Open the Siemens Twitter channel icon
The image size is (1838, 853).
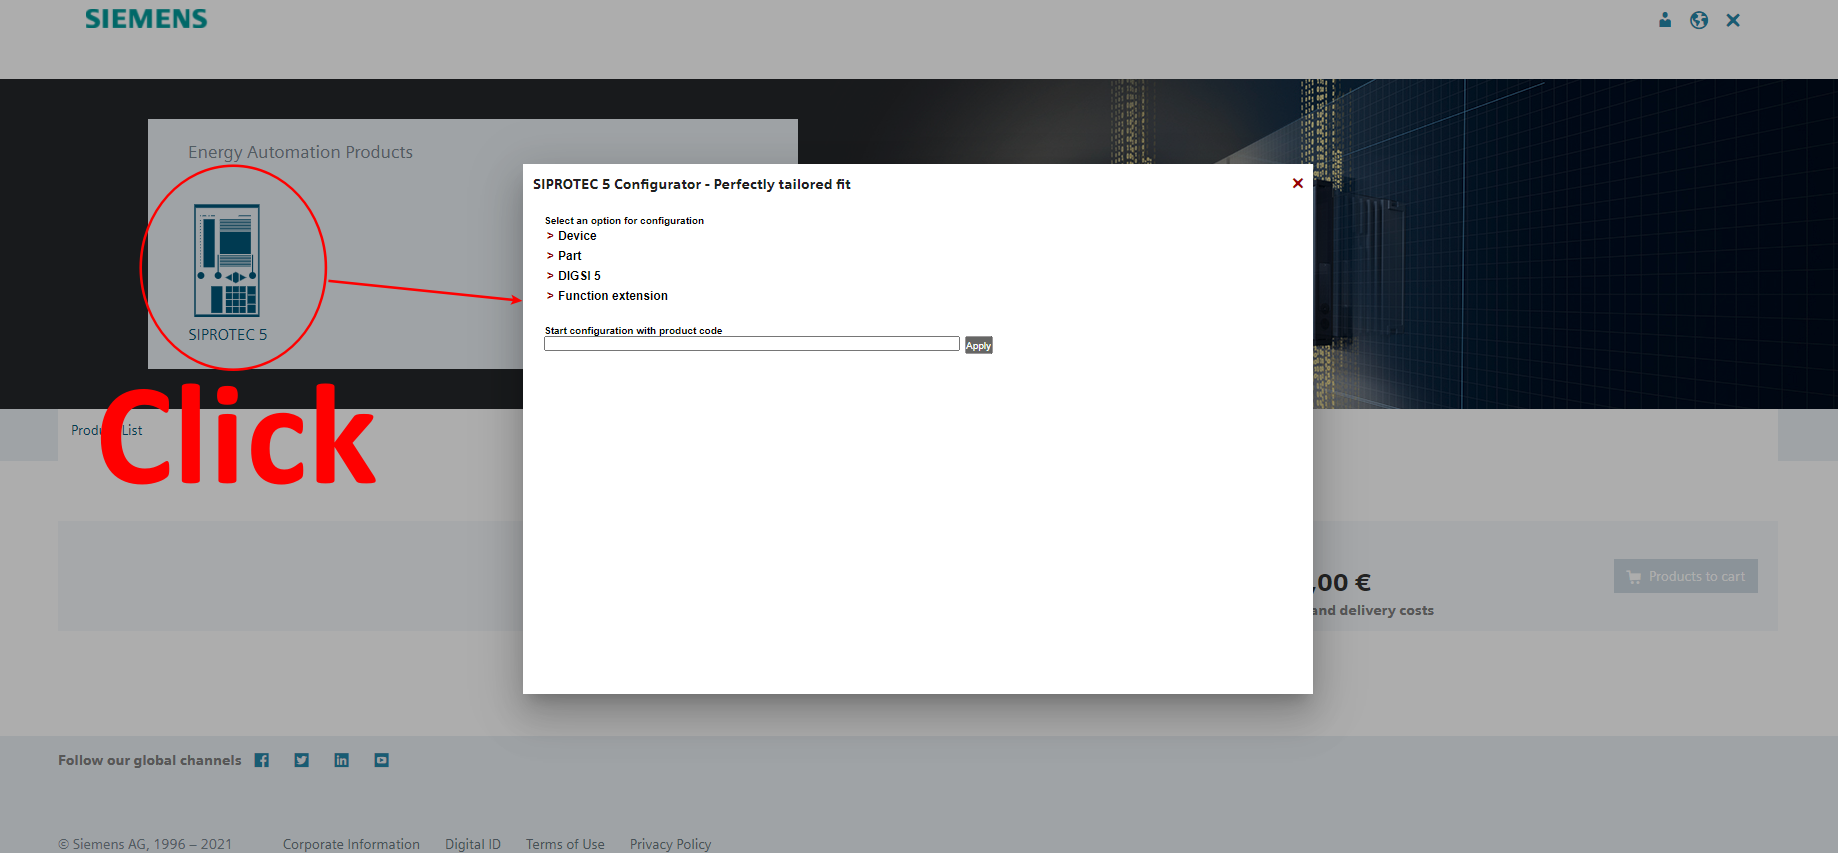coord(302,760)
